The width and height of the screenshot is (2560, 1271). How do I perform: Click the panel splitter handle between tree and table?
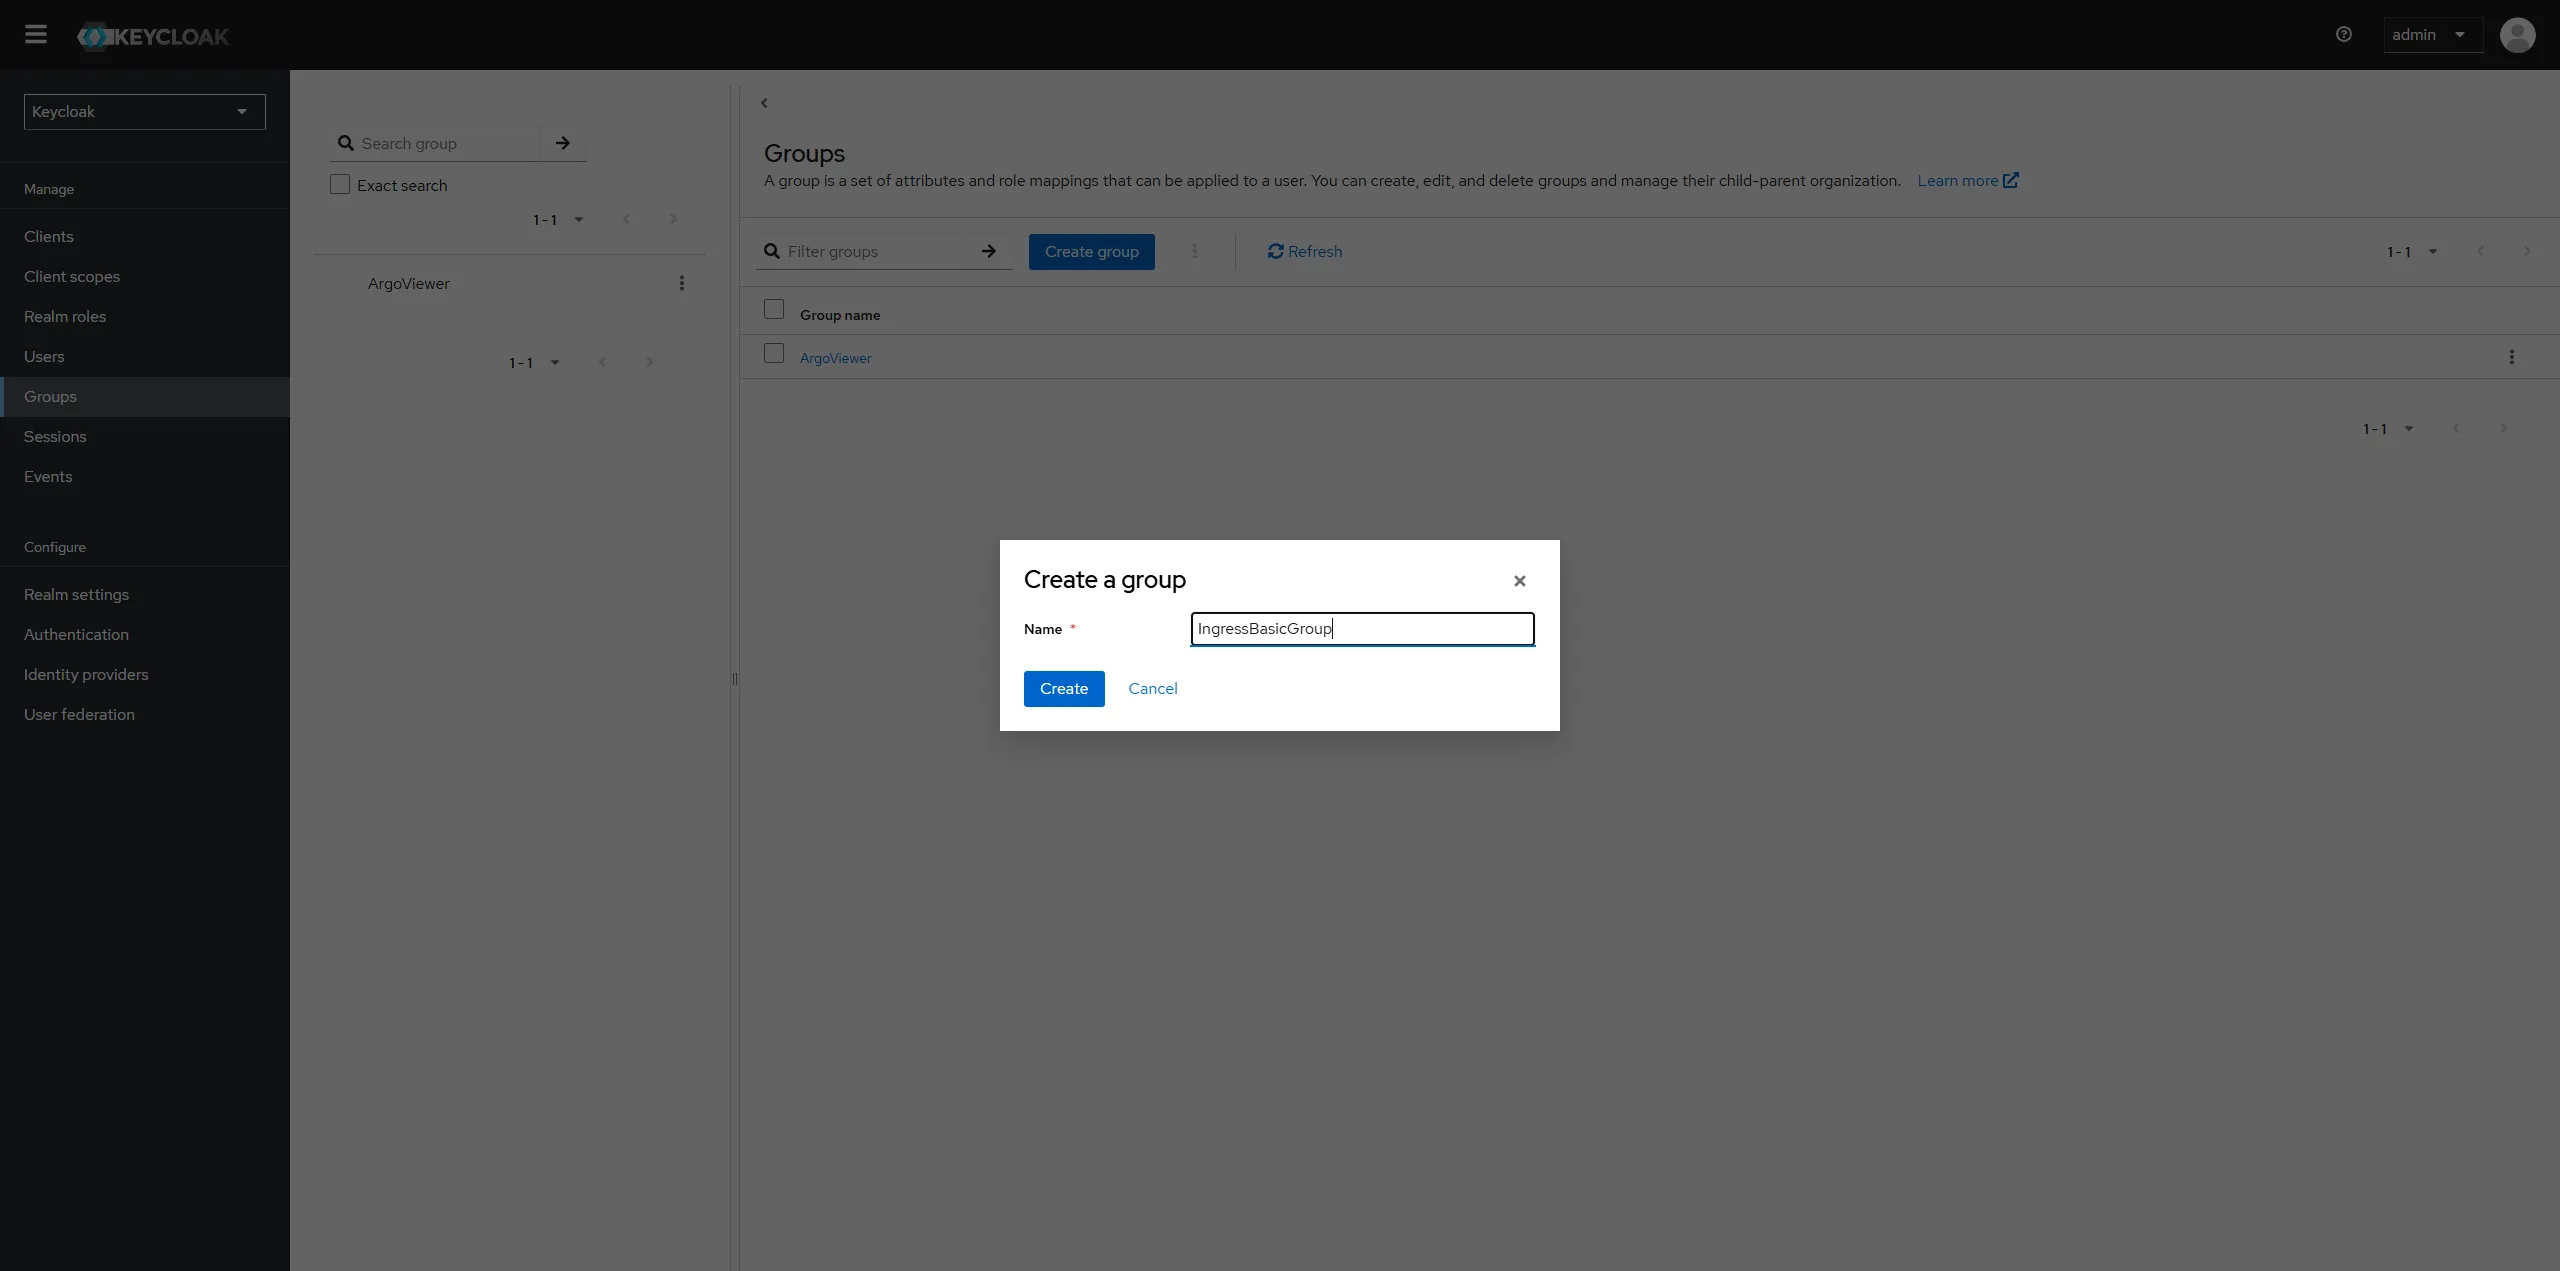(735, 679)
